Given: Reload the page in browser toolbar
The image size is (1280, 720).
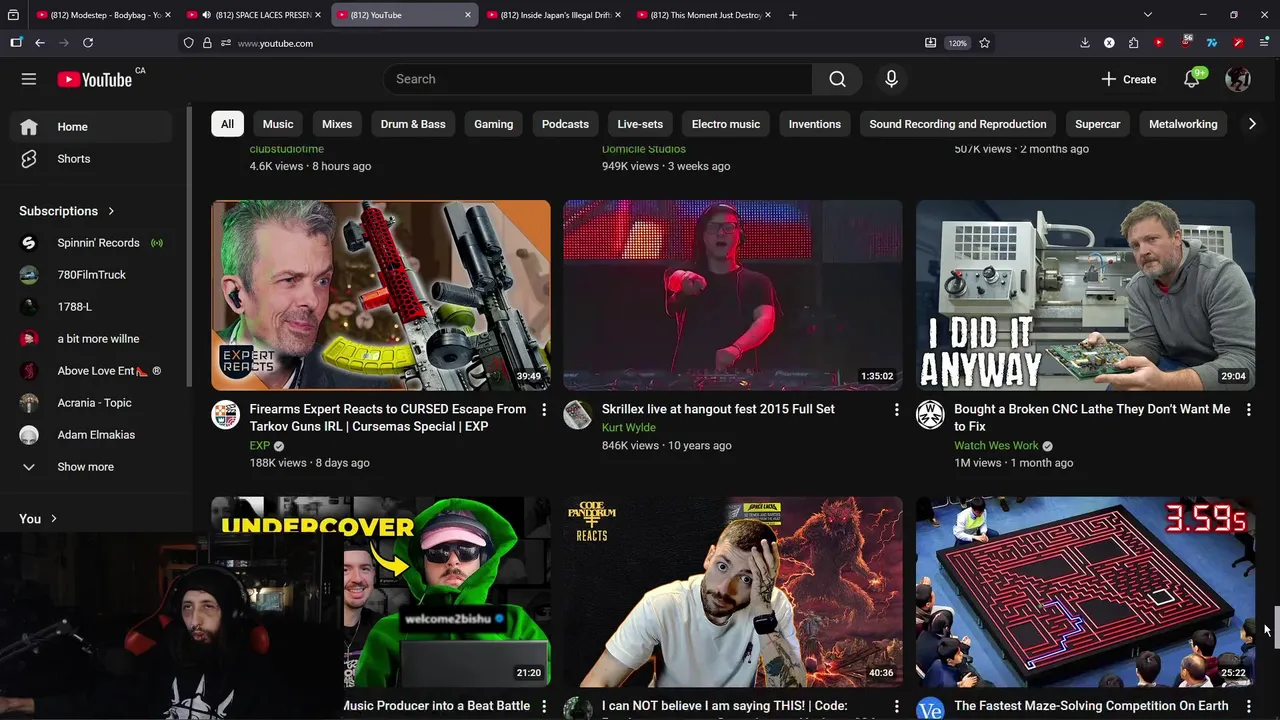Looking at the screenshot, I should (x=88, y=43).
